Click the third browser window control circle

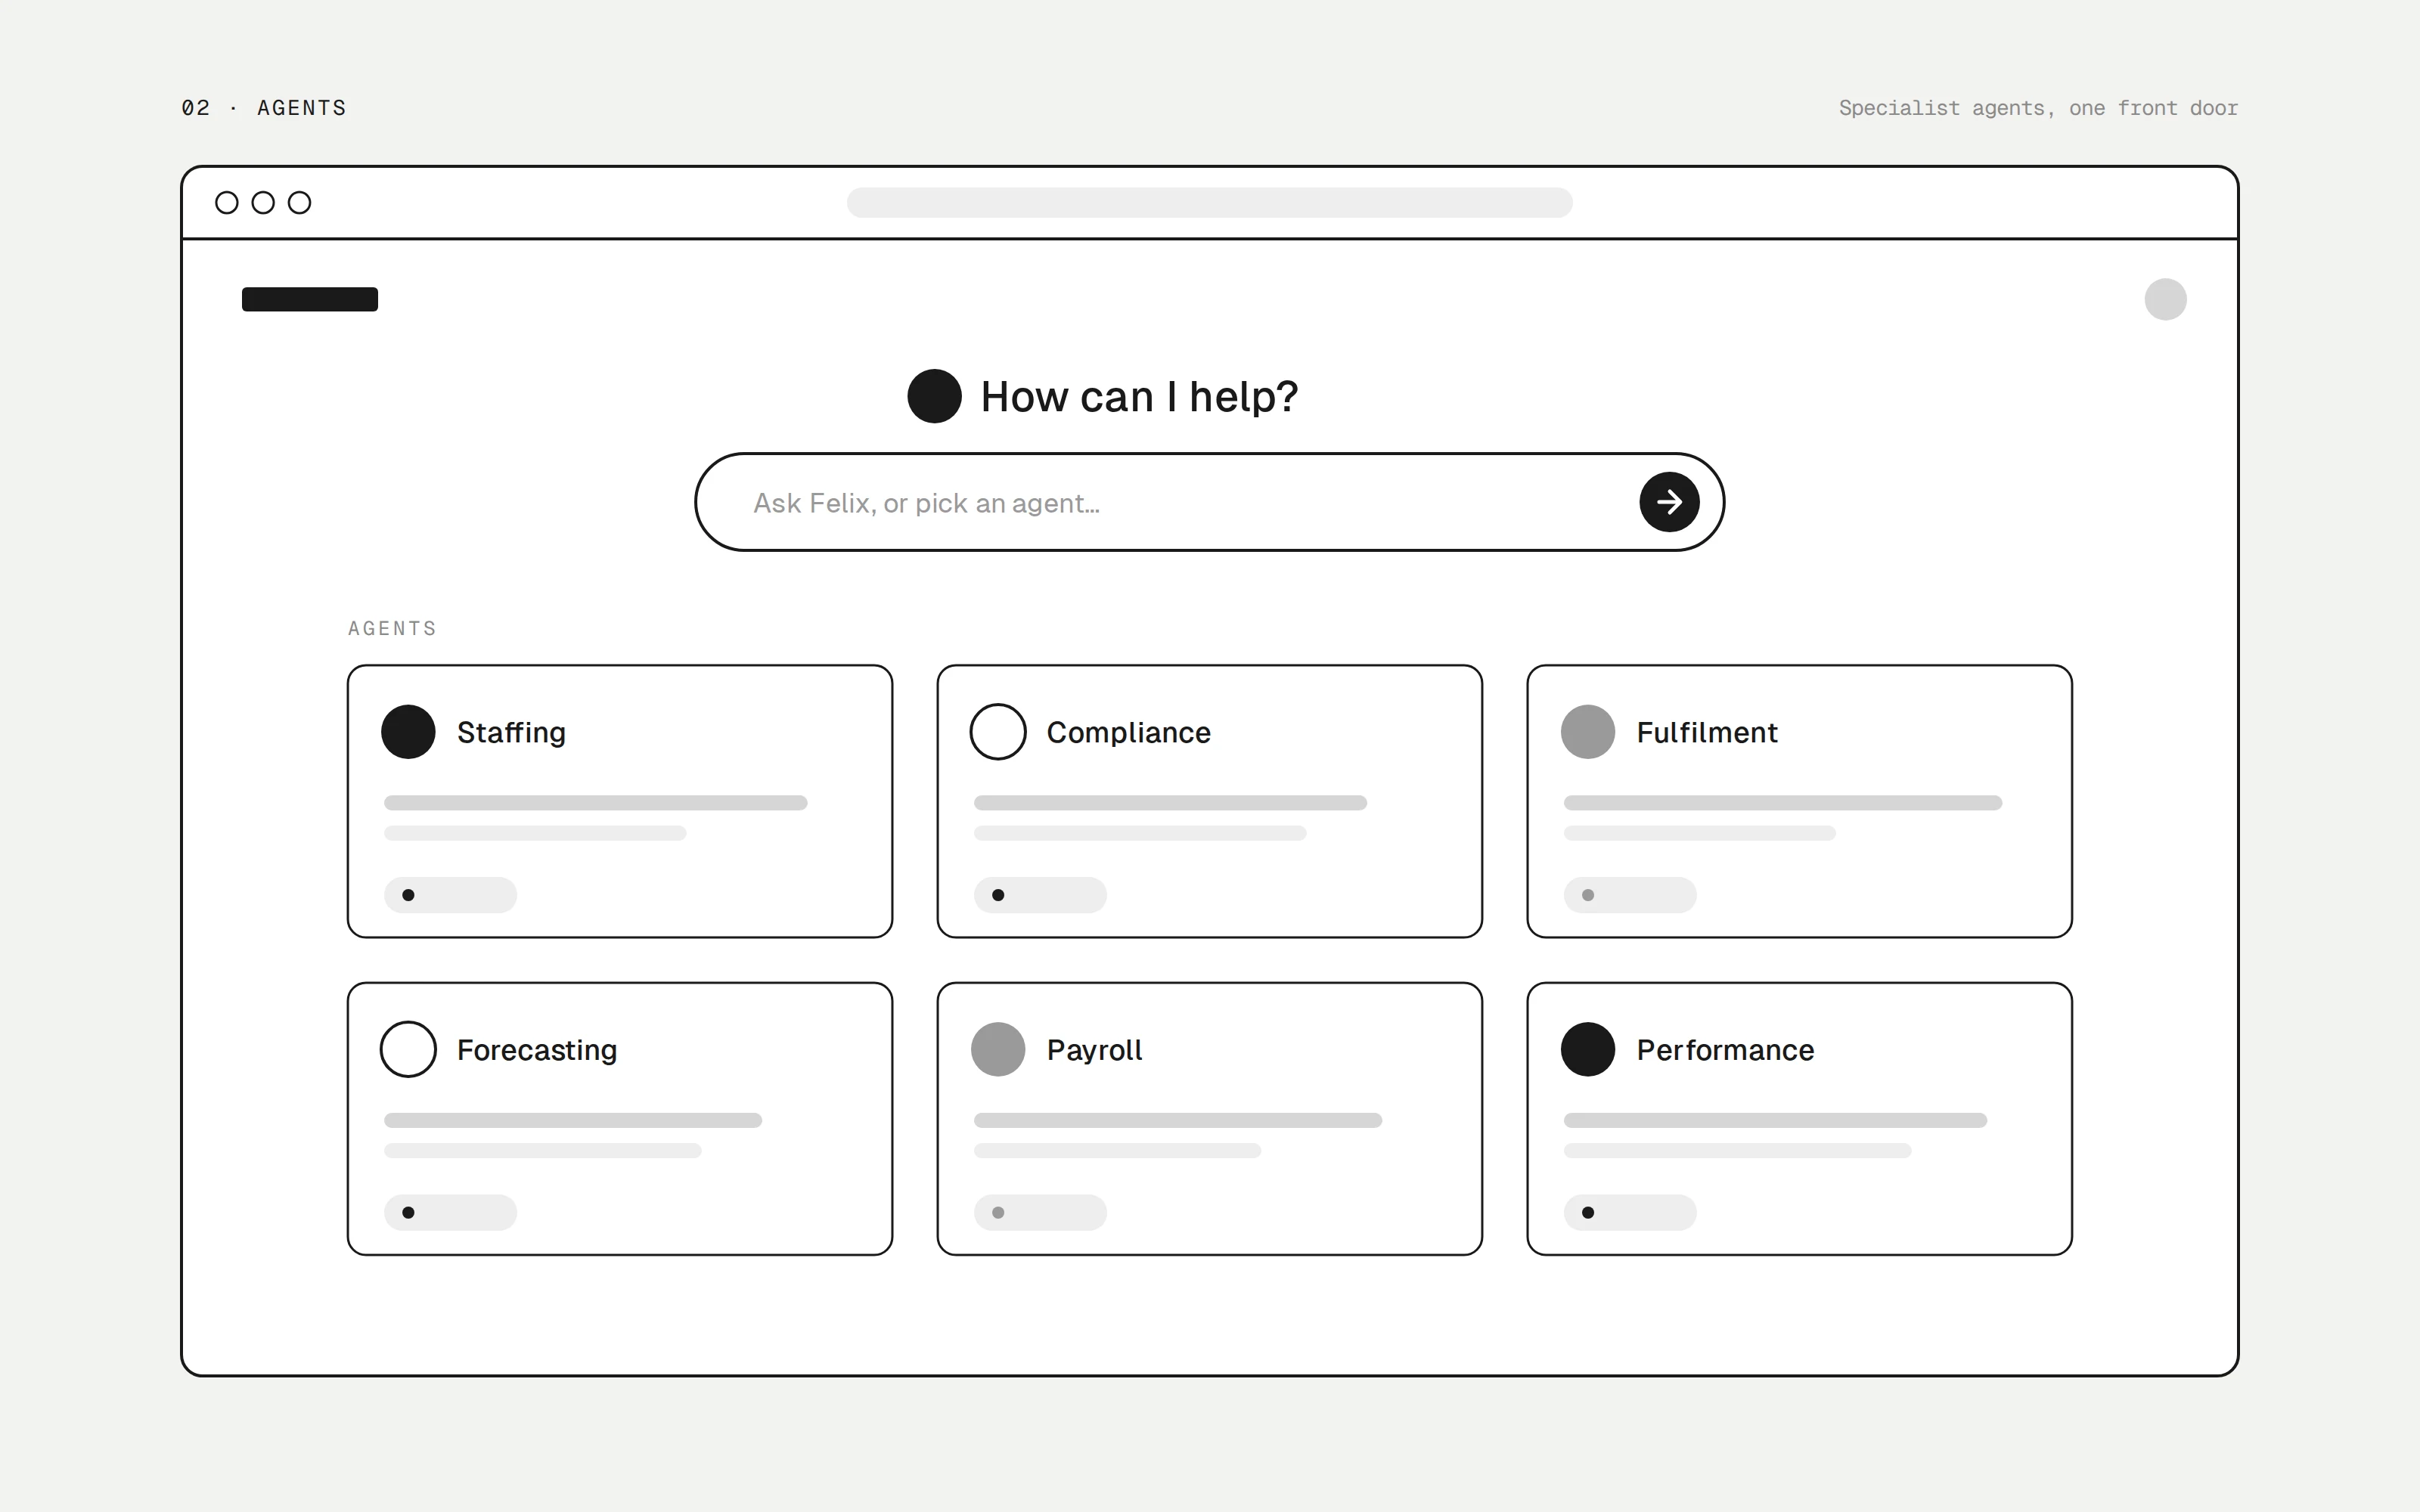[x=299, y=203]
